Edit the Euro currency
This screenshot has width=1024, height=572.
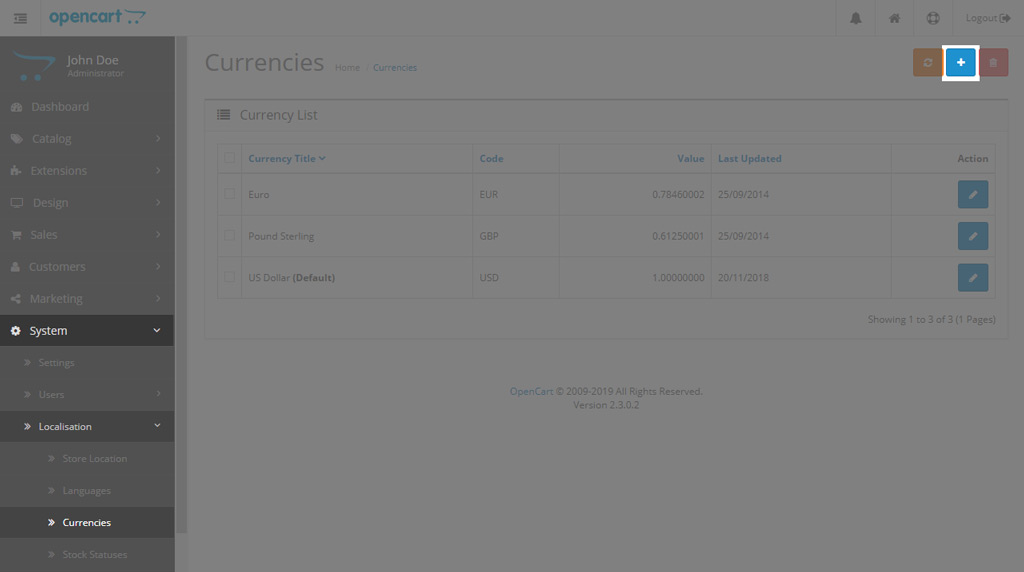(x=972, y=195)
